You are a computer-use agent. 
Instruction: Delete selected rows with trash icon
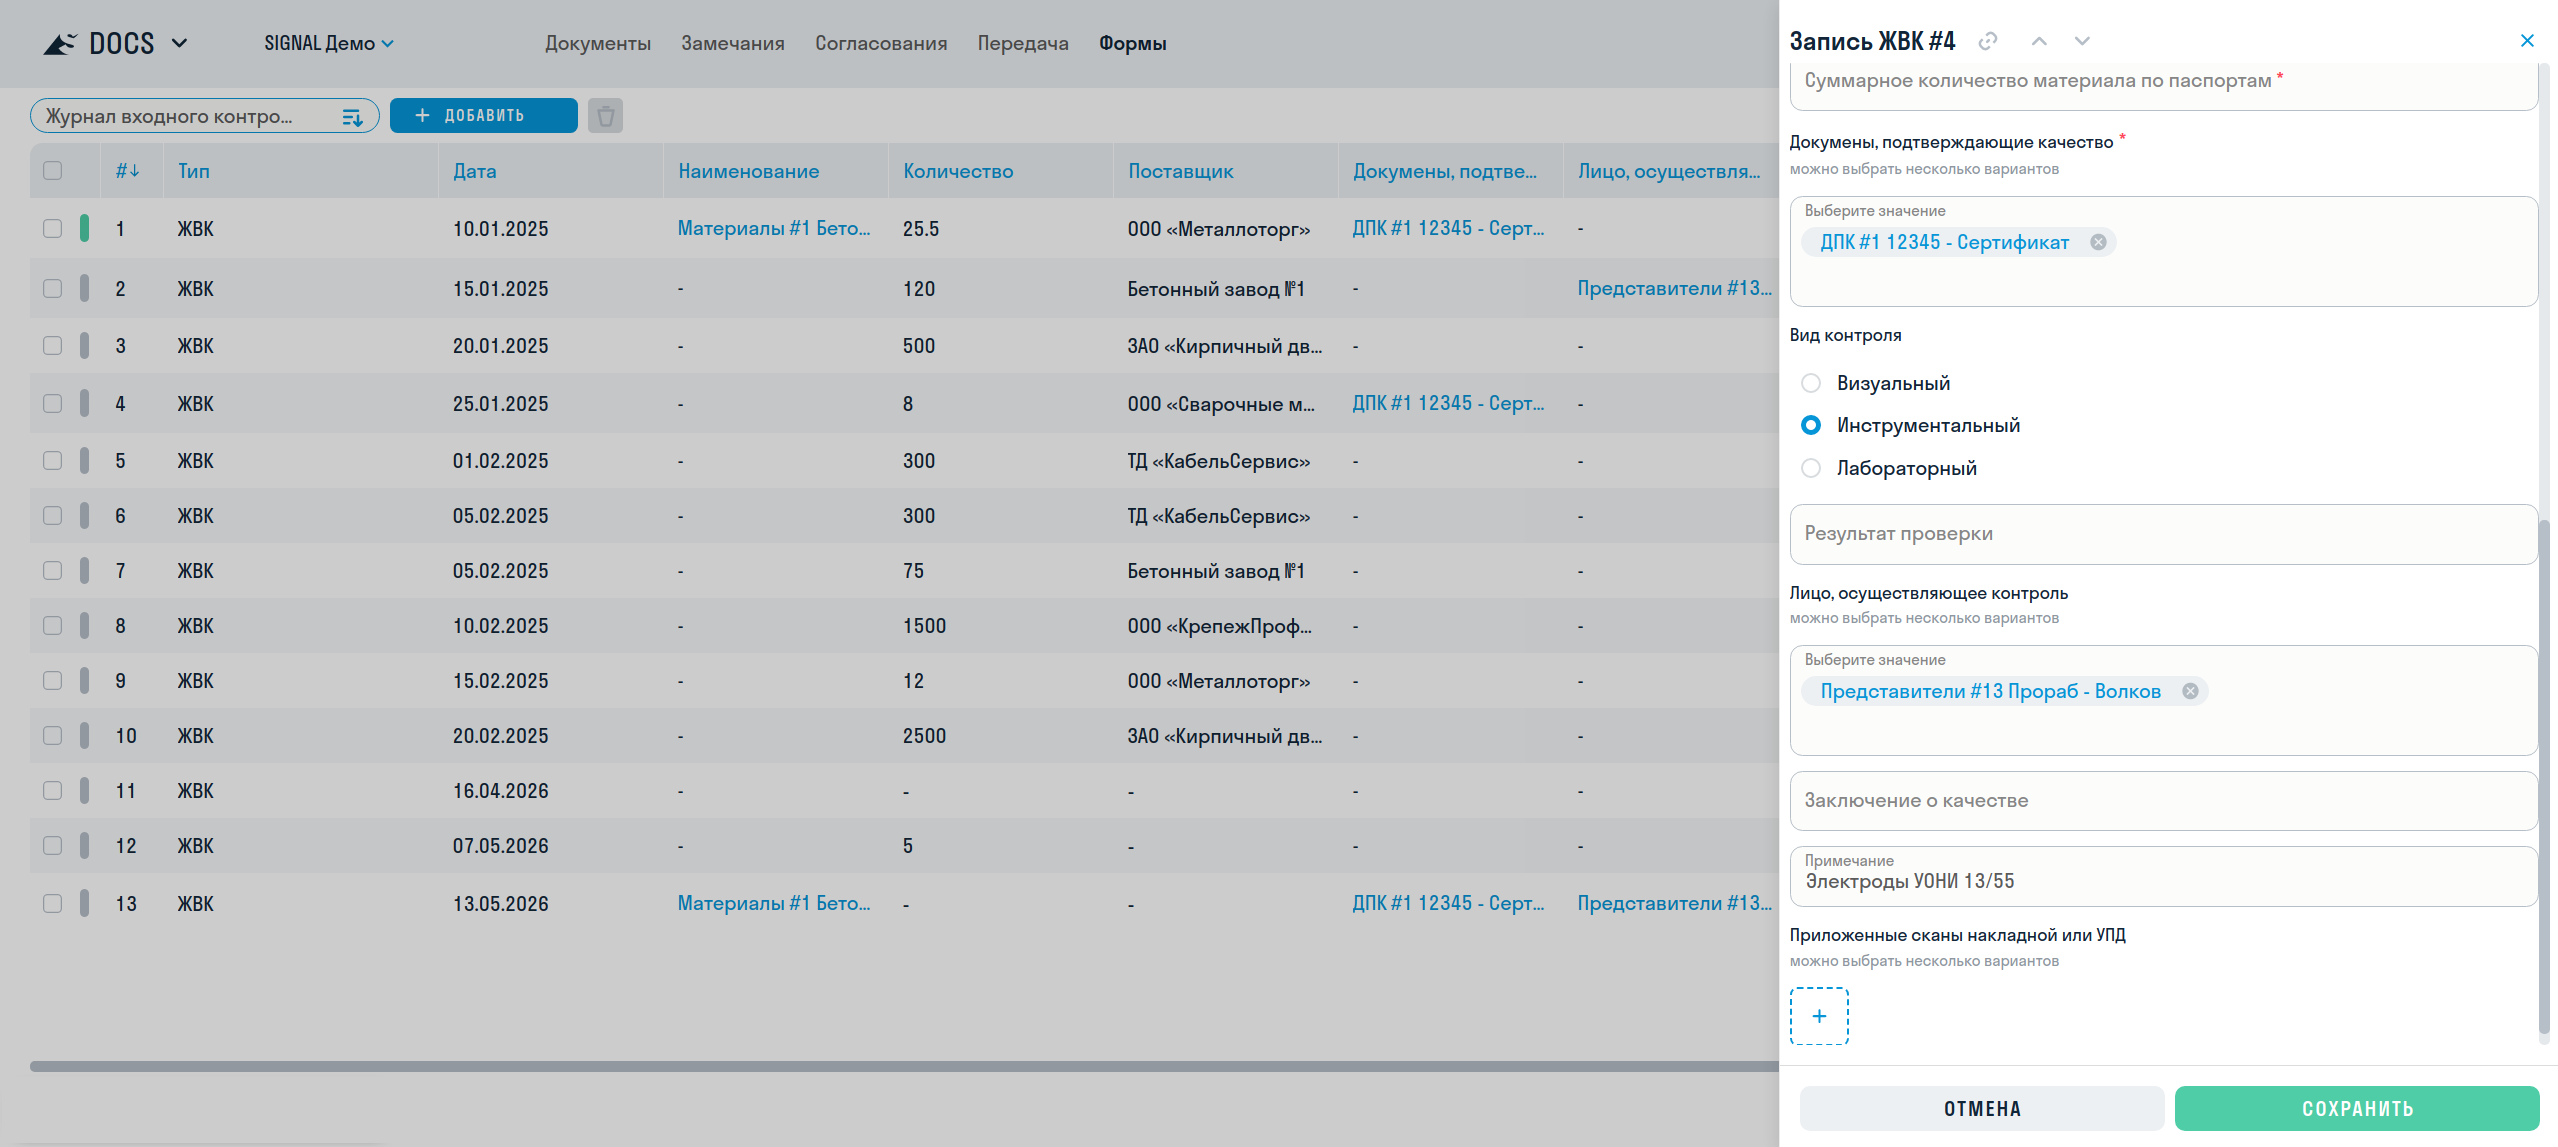[x=605, y=116]
